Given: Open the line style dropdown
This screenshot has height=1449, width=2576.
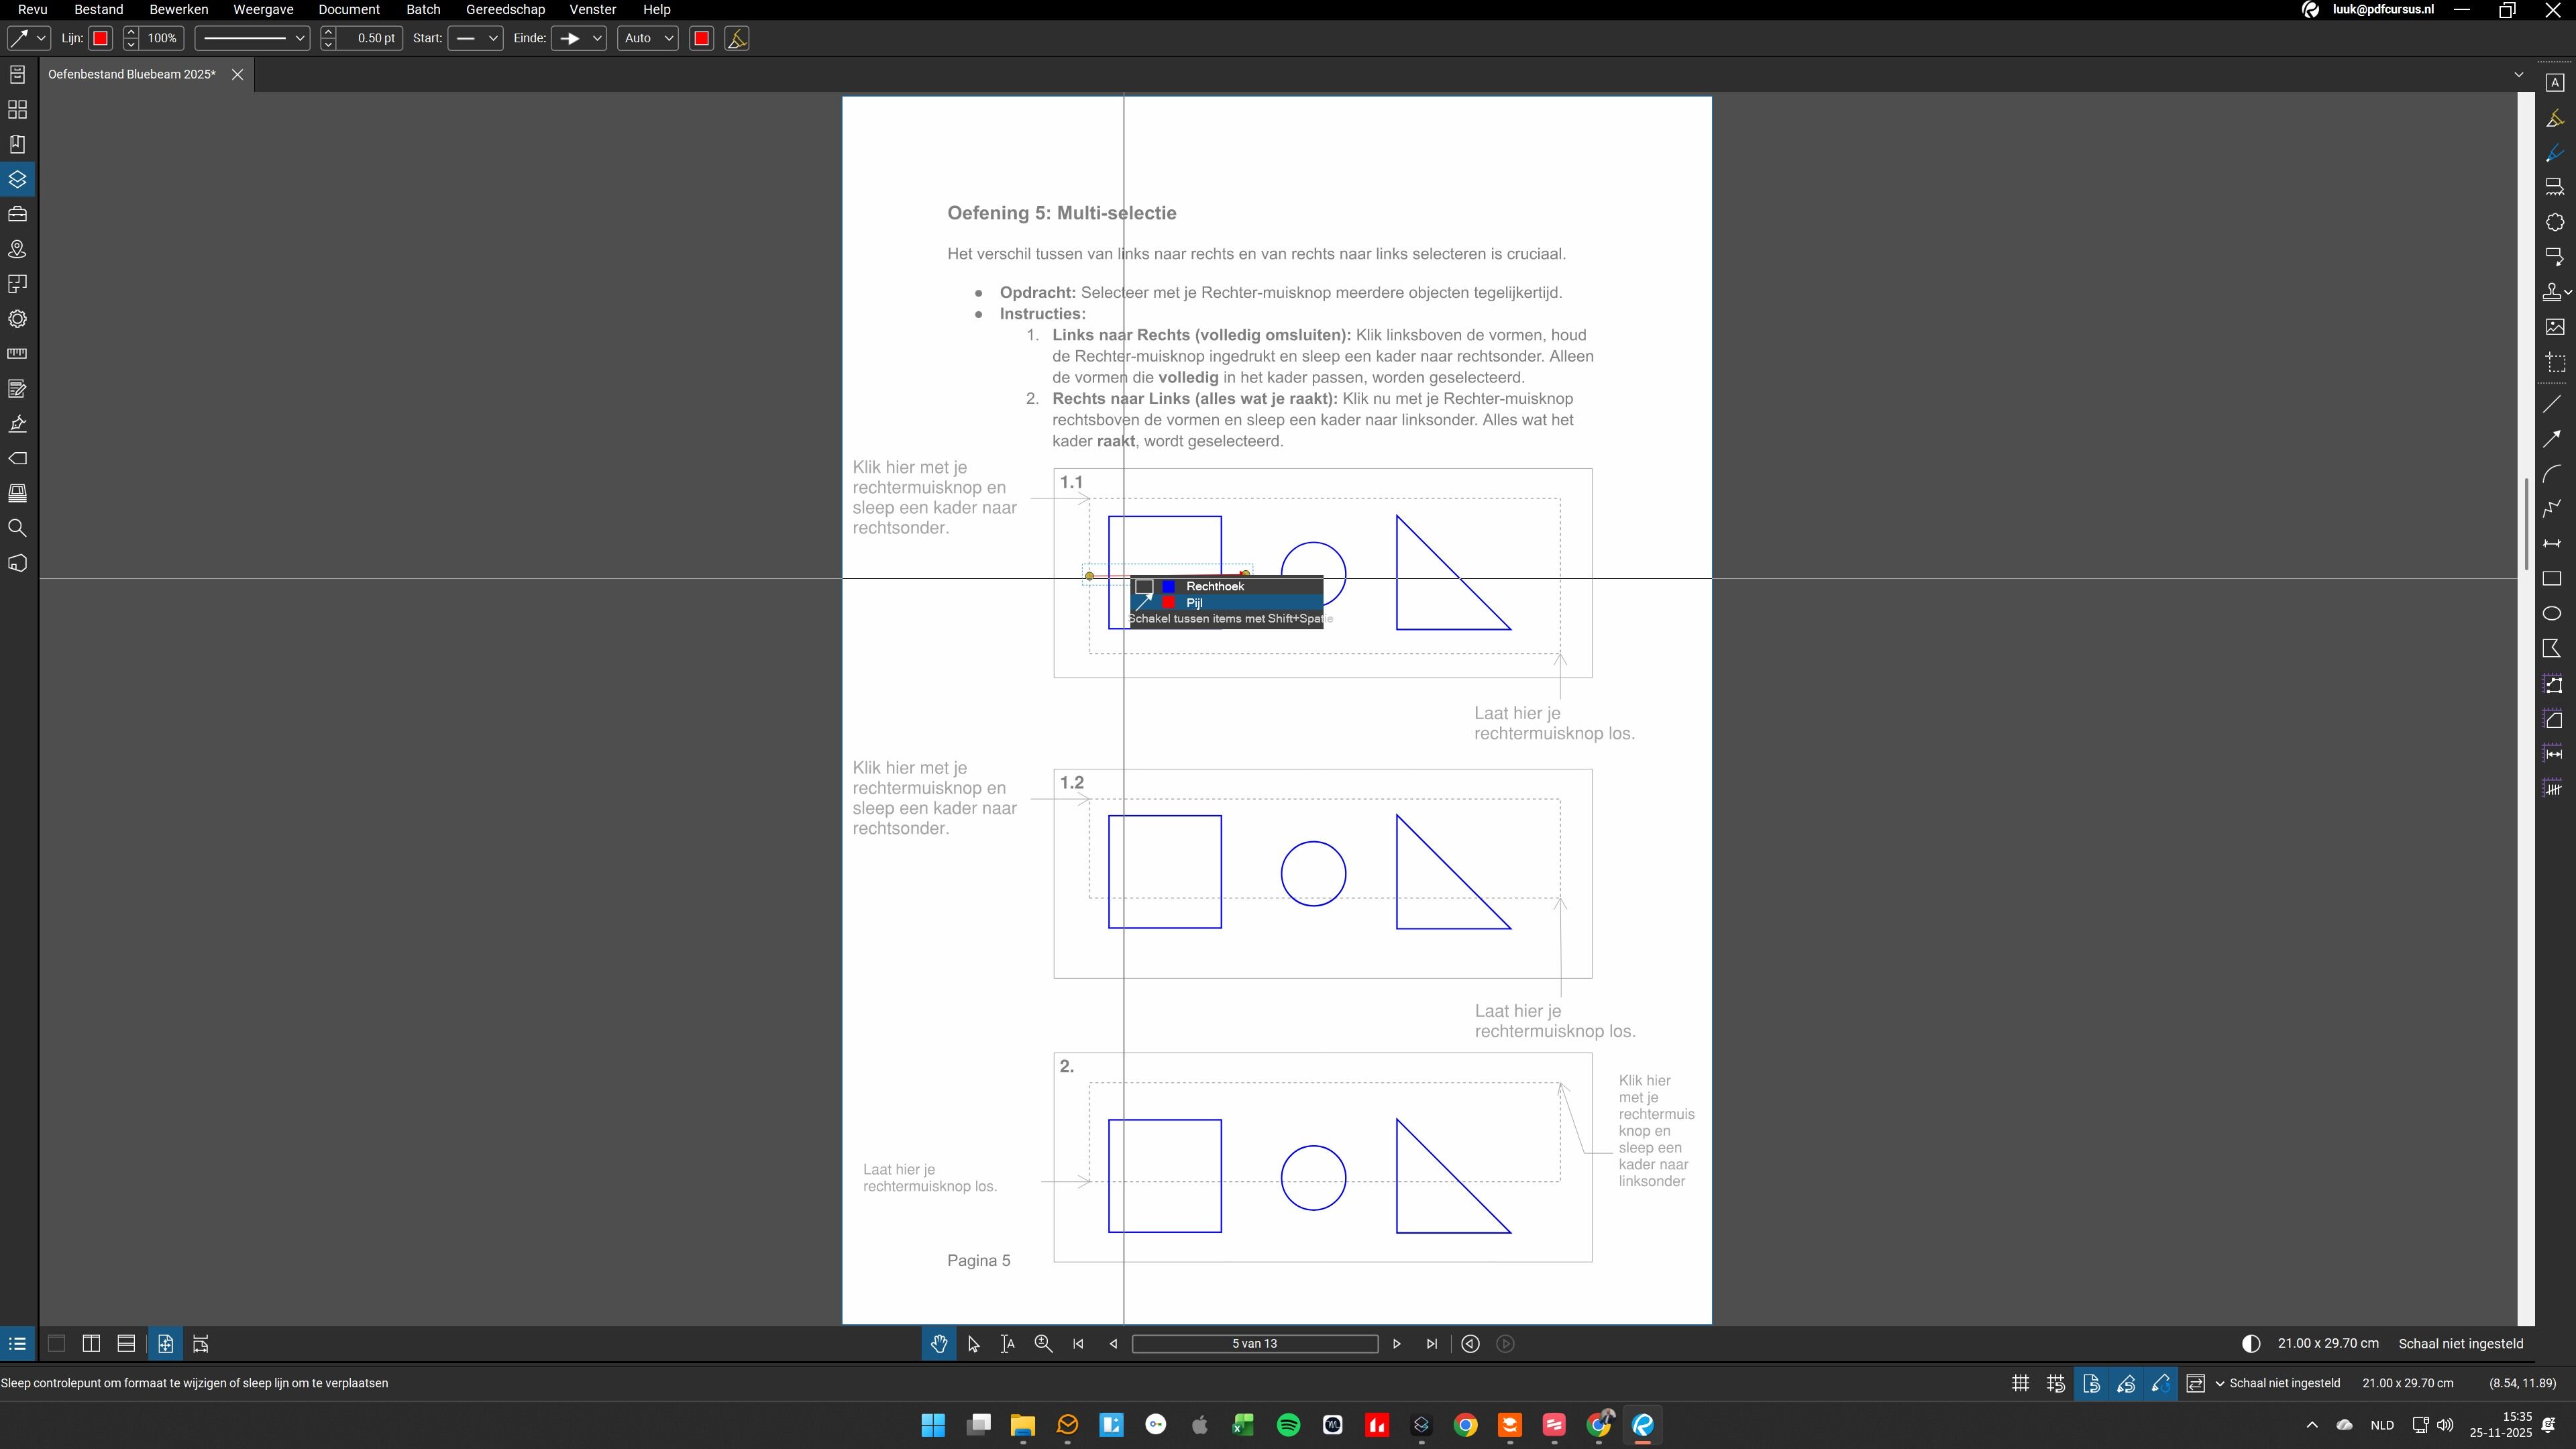Looking at the screenshot, I should pos(252,38).
